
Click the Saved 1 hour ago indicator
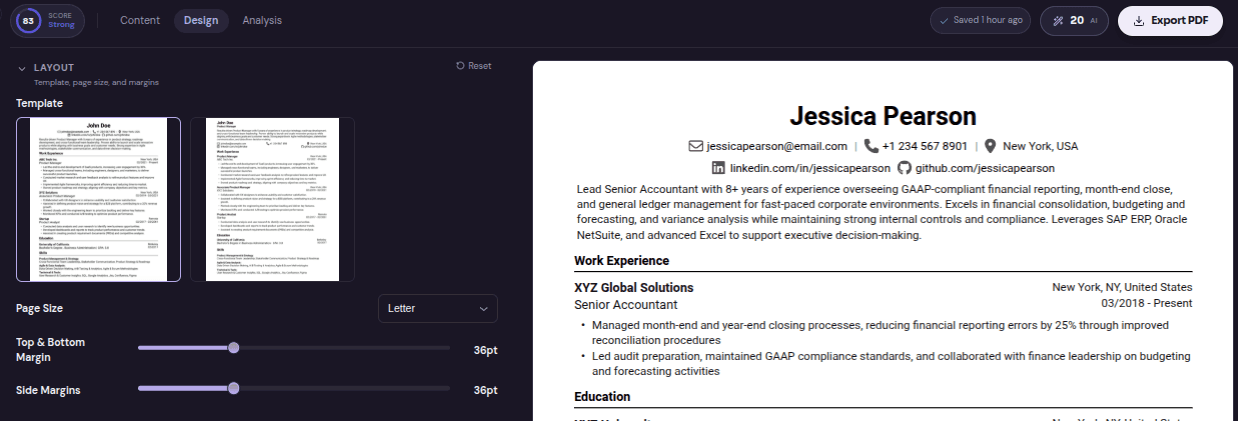click(x=980, y=20)
